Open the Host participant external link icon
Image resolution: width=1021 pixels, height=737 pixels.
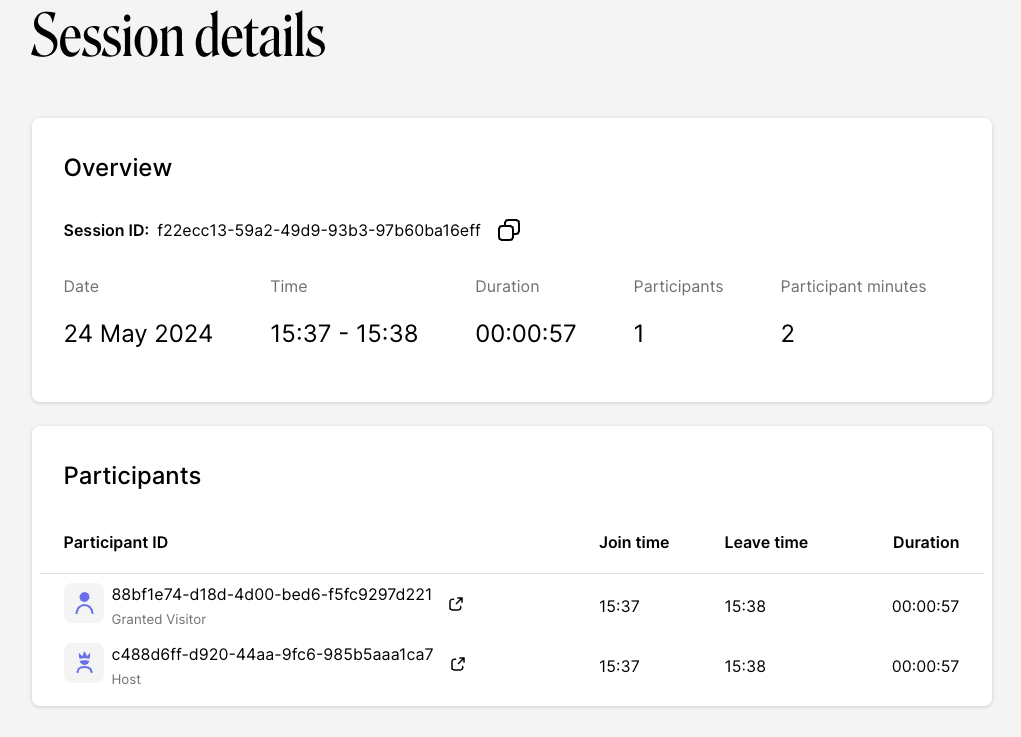[x=458, y=664]
